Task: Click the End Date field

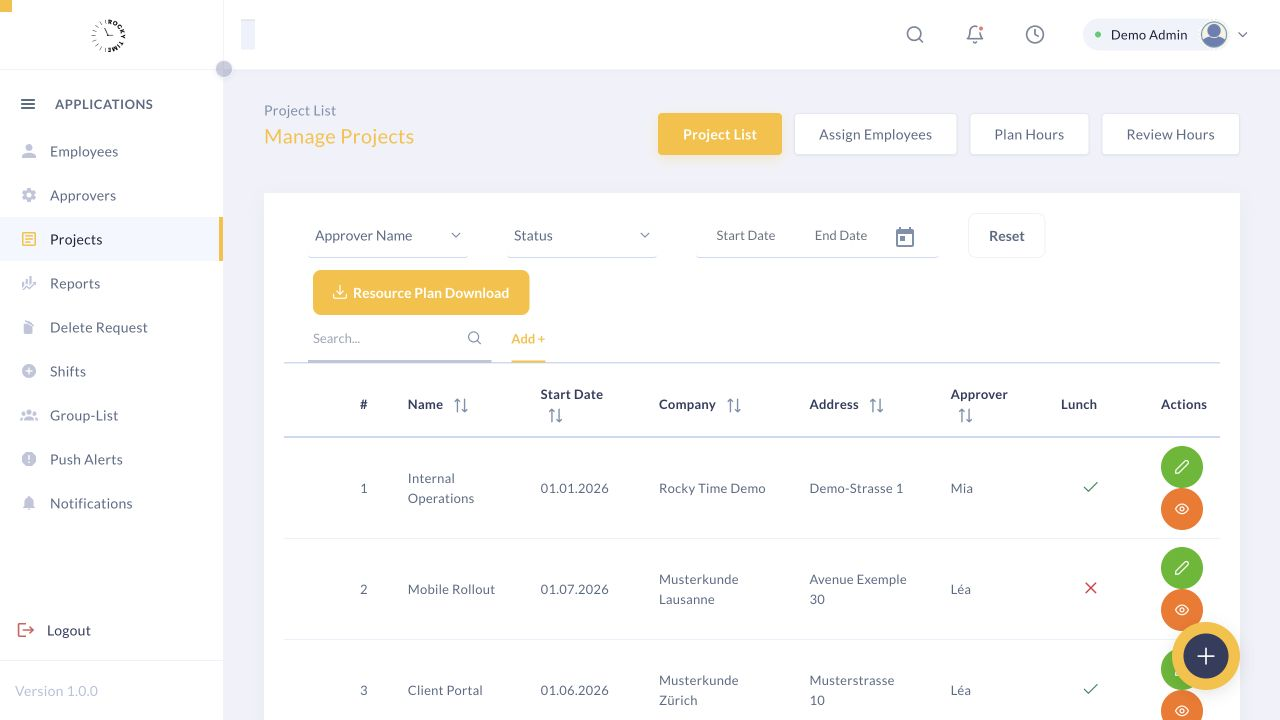Action: tap(841, 236)
